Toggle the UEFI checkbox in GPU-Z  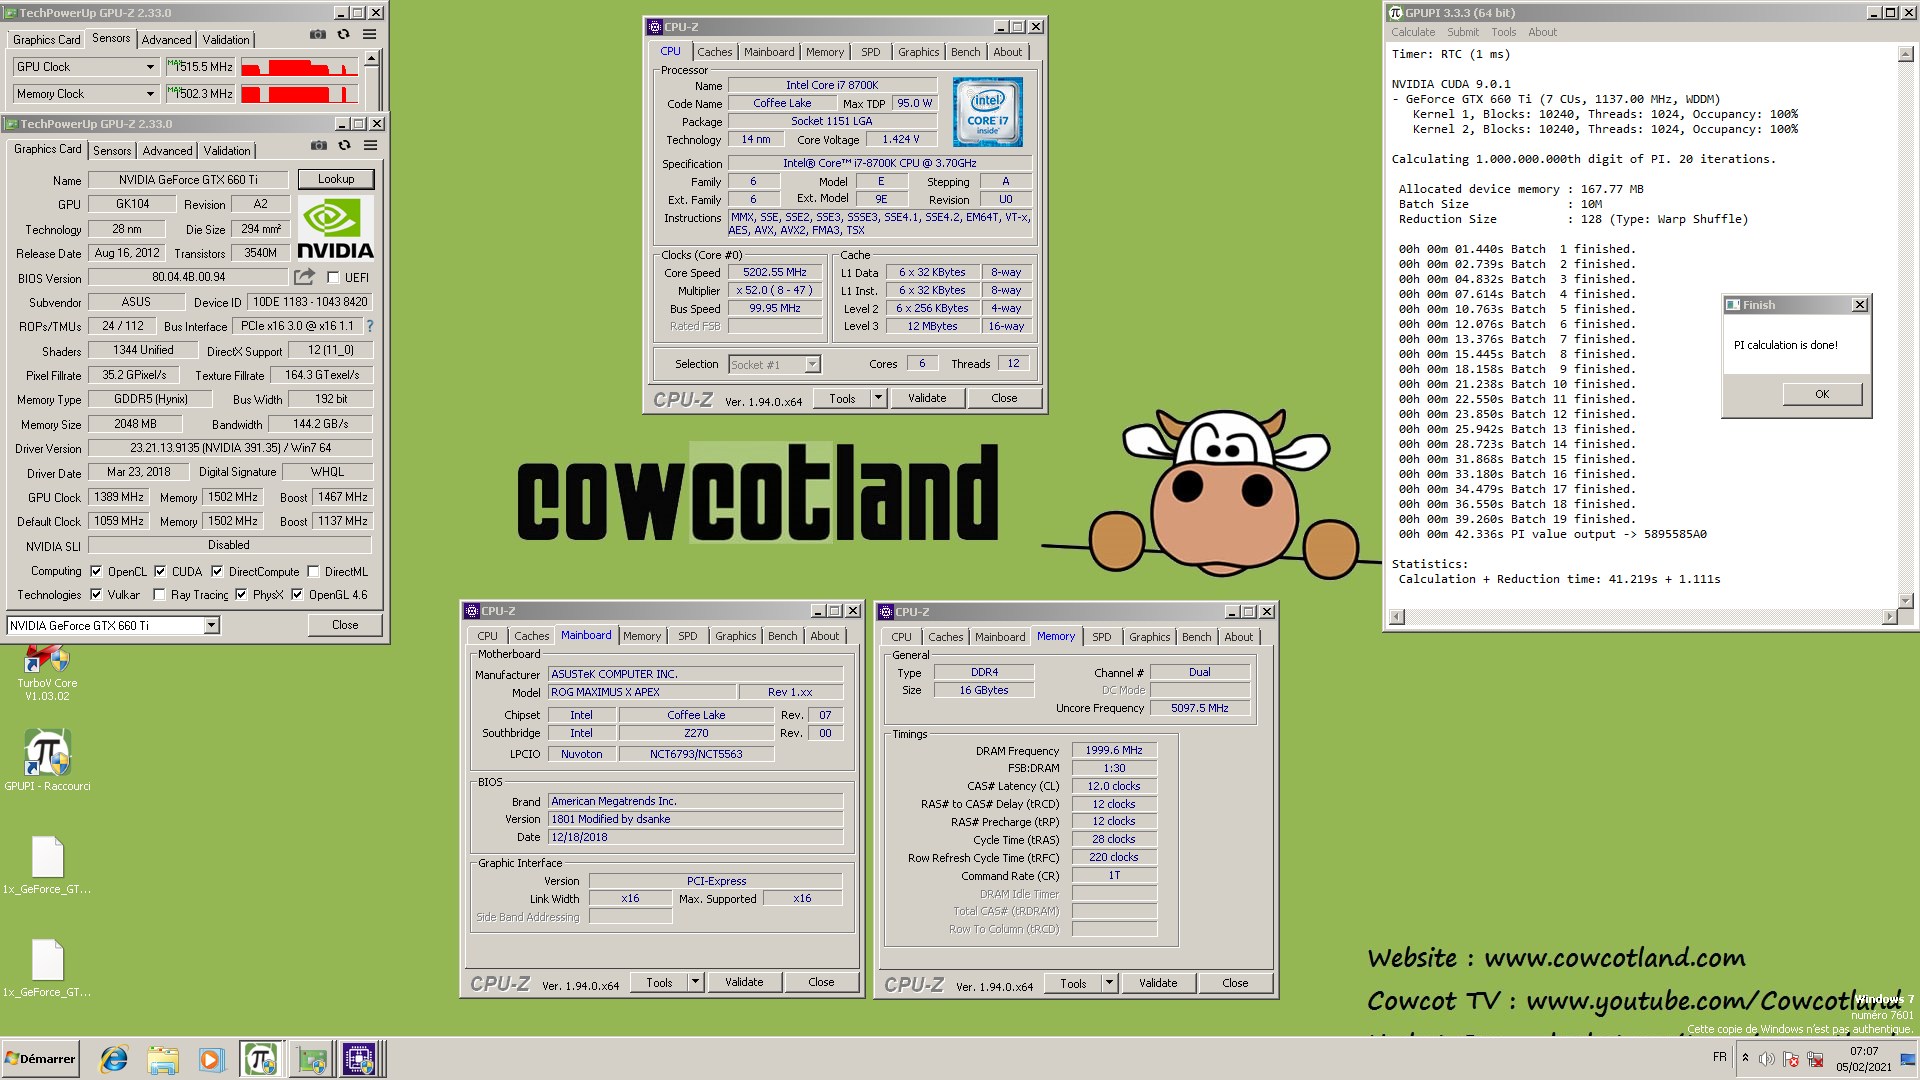(333, 277)
